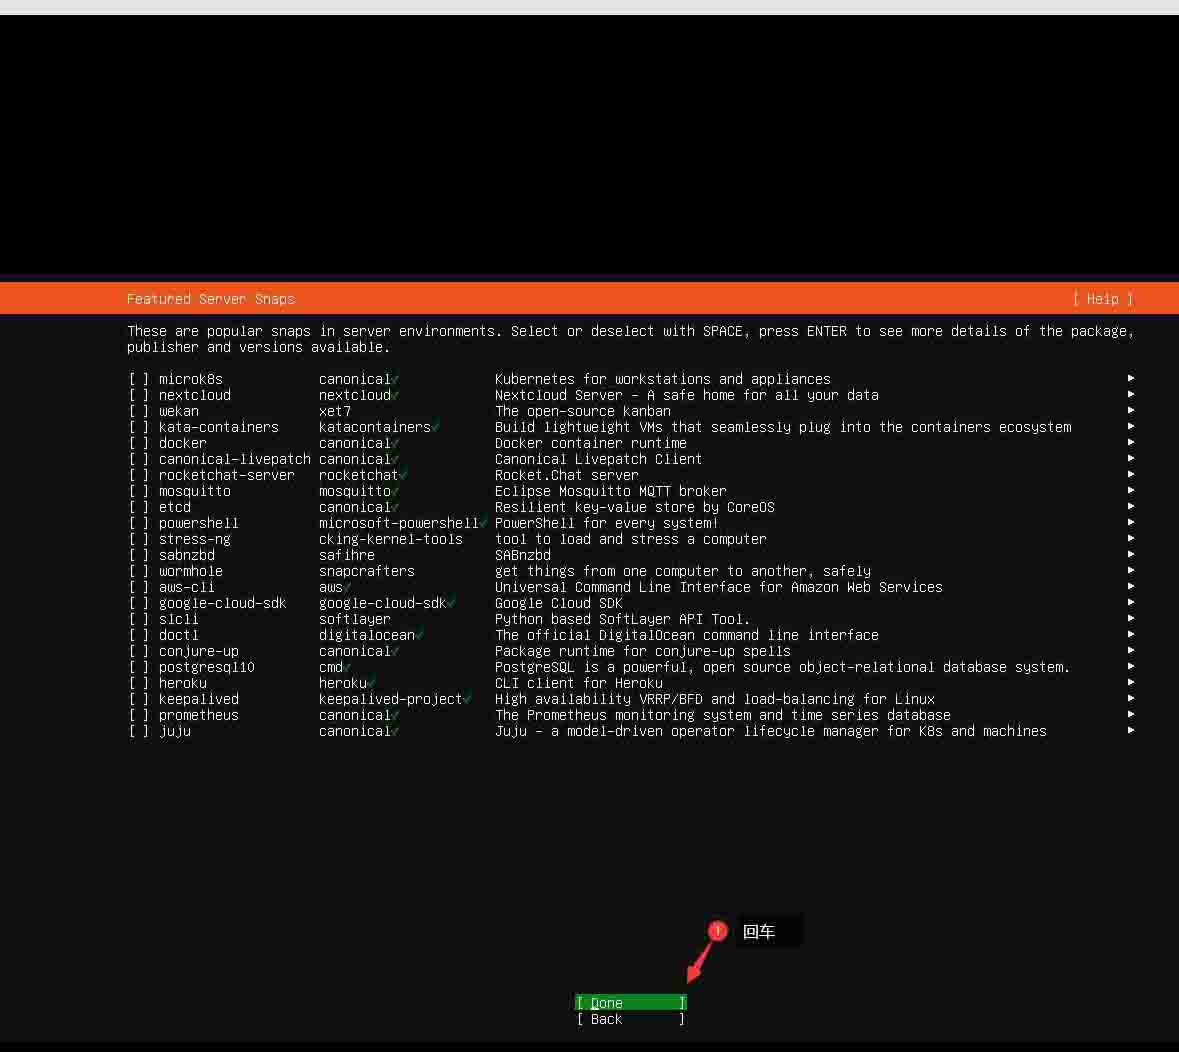Screen dimensions: 1179x1052
Task: Click description "Rocket.Chat server"
Action: tap(567, 475)
